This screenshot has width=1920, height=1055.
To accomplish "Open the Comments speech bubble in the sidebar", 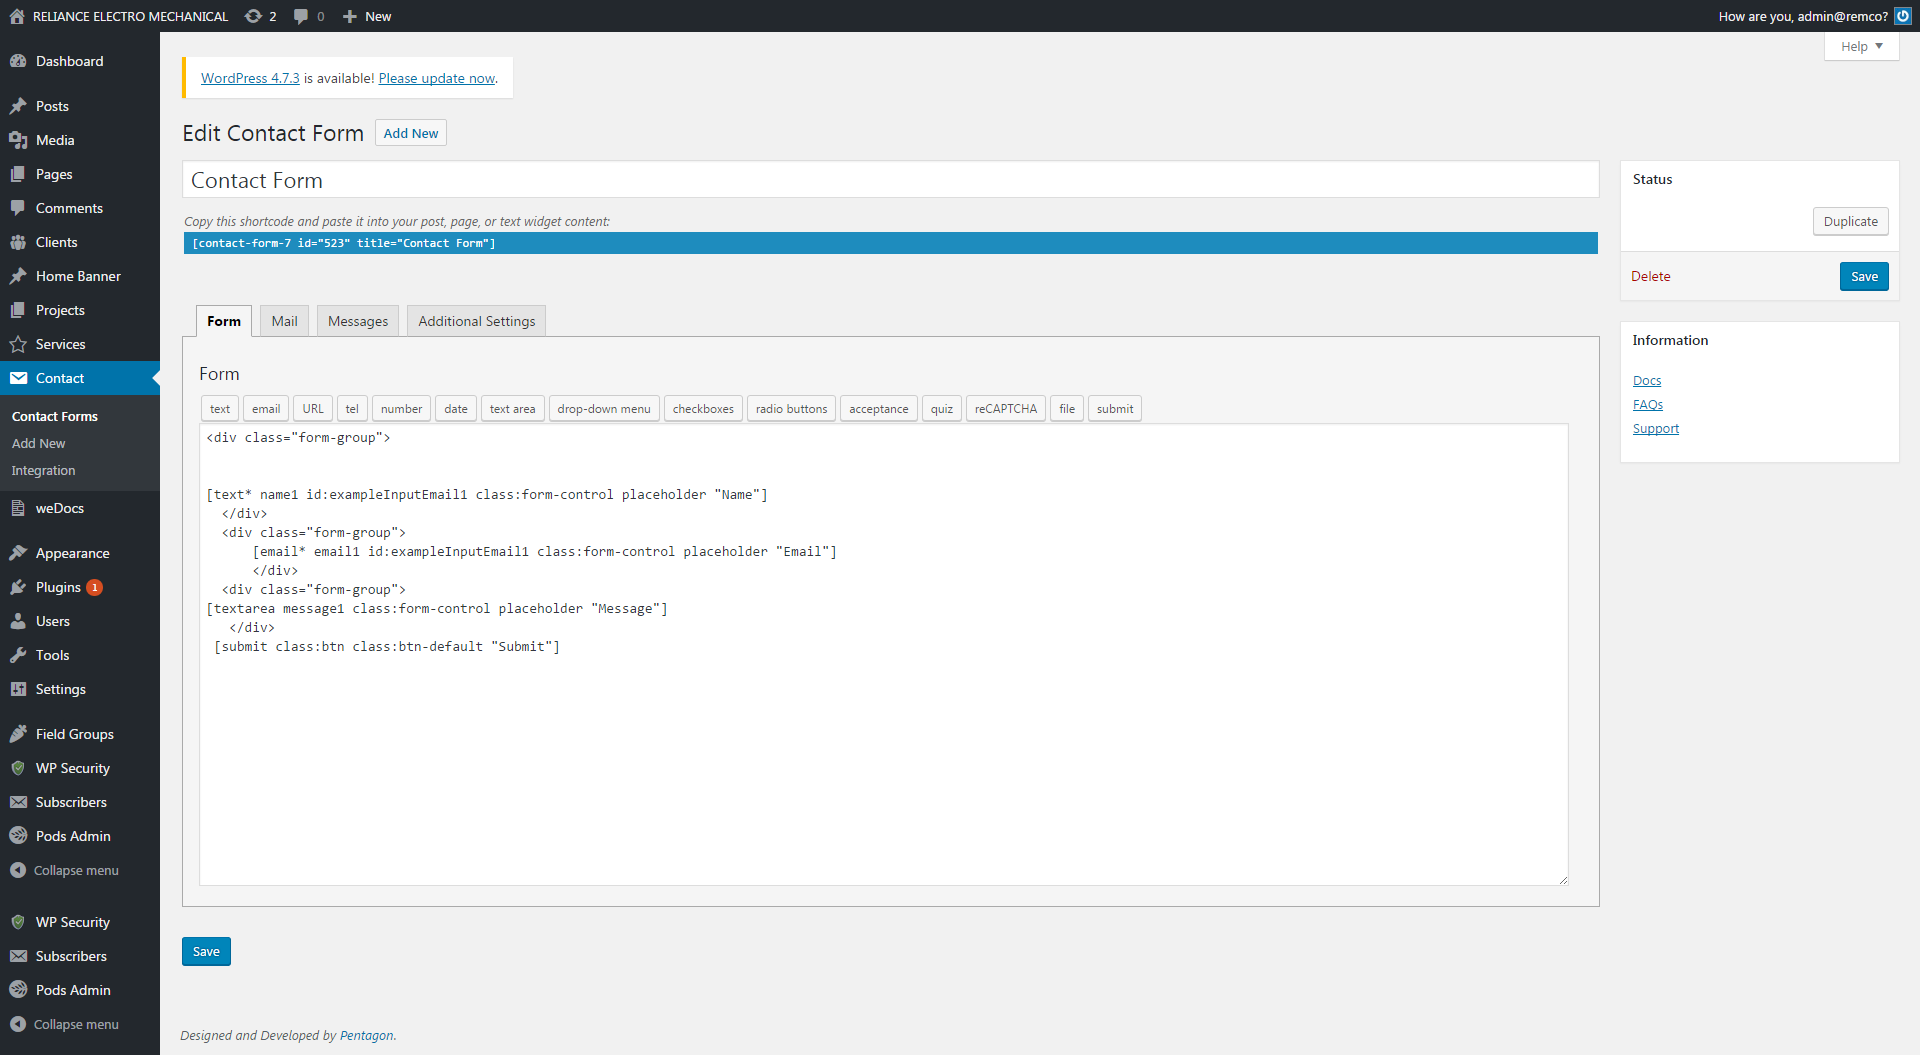I will [18, 208].
